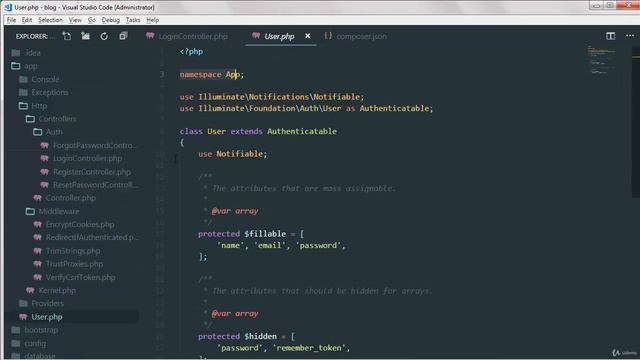Click the word Authenticatable in class declaration
640x360 pixels.
(x=302, y=131)
